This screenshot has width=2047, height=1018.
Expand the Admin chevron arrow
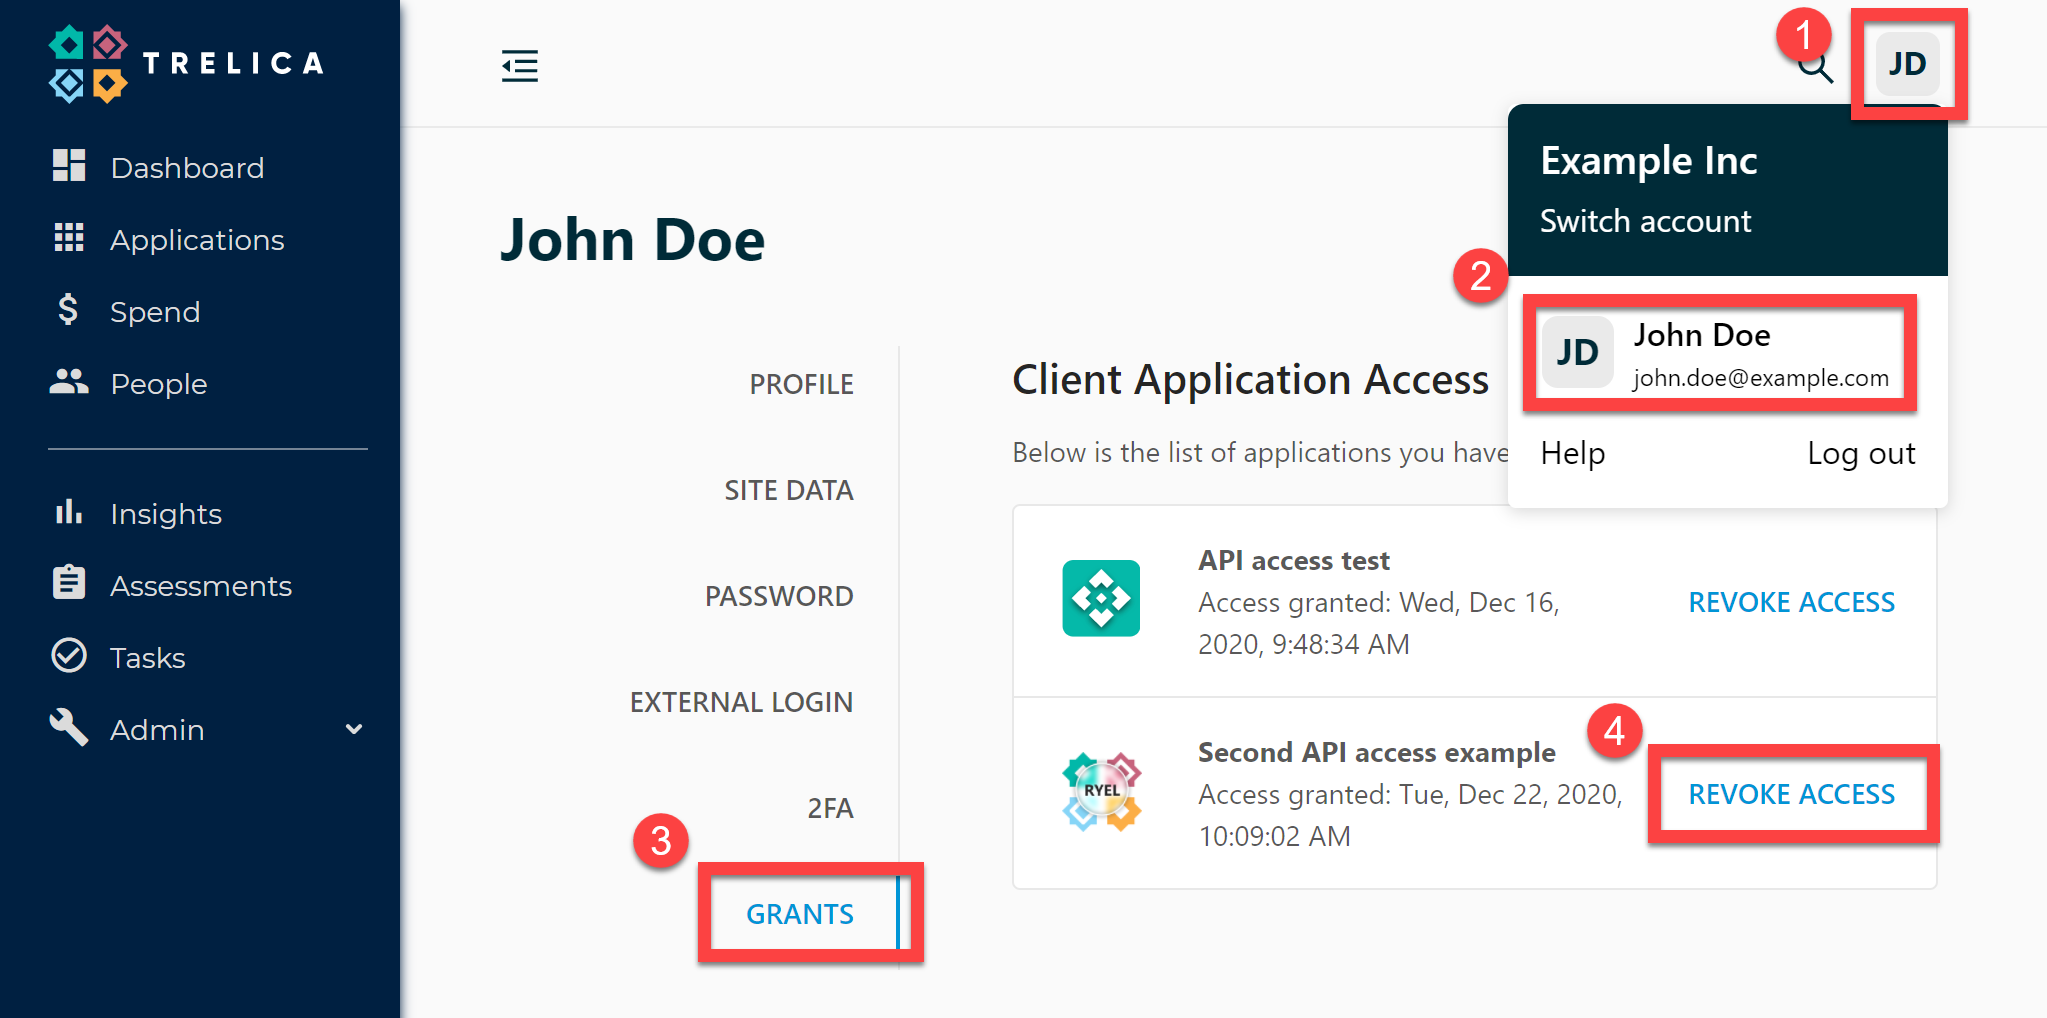pyautogui.click(x=354, y=729)
